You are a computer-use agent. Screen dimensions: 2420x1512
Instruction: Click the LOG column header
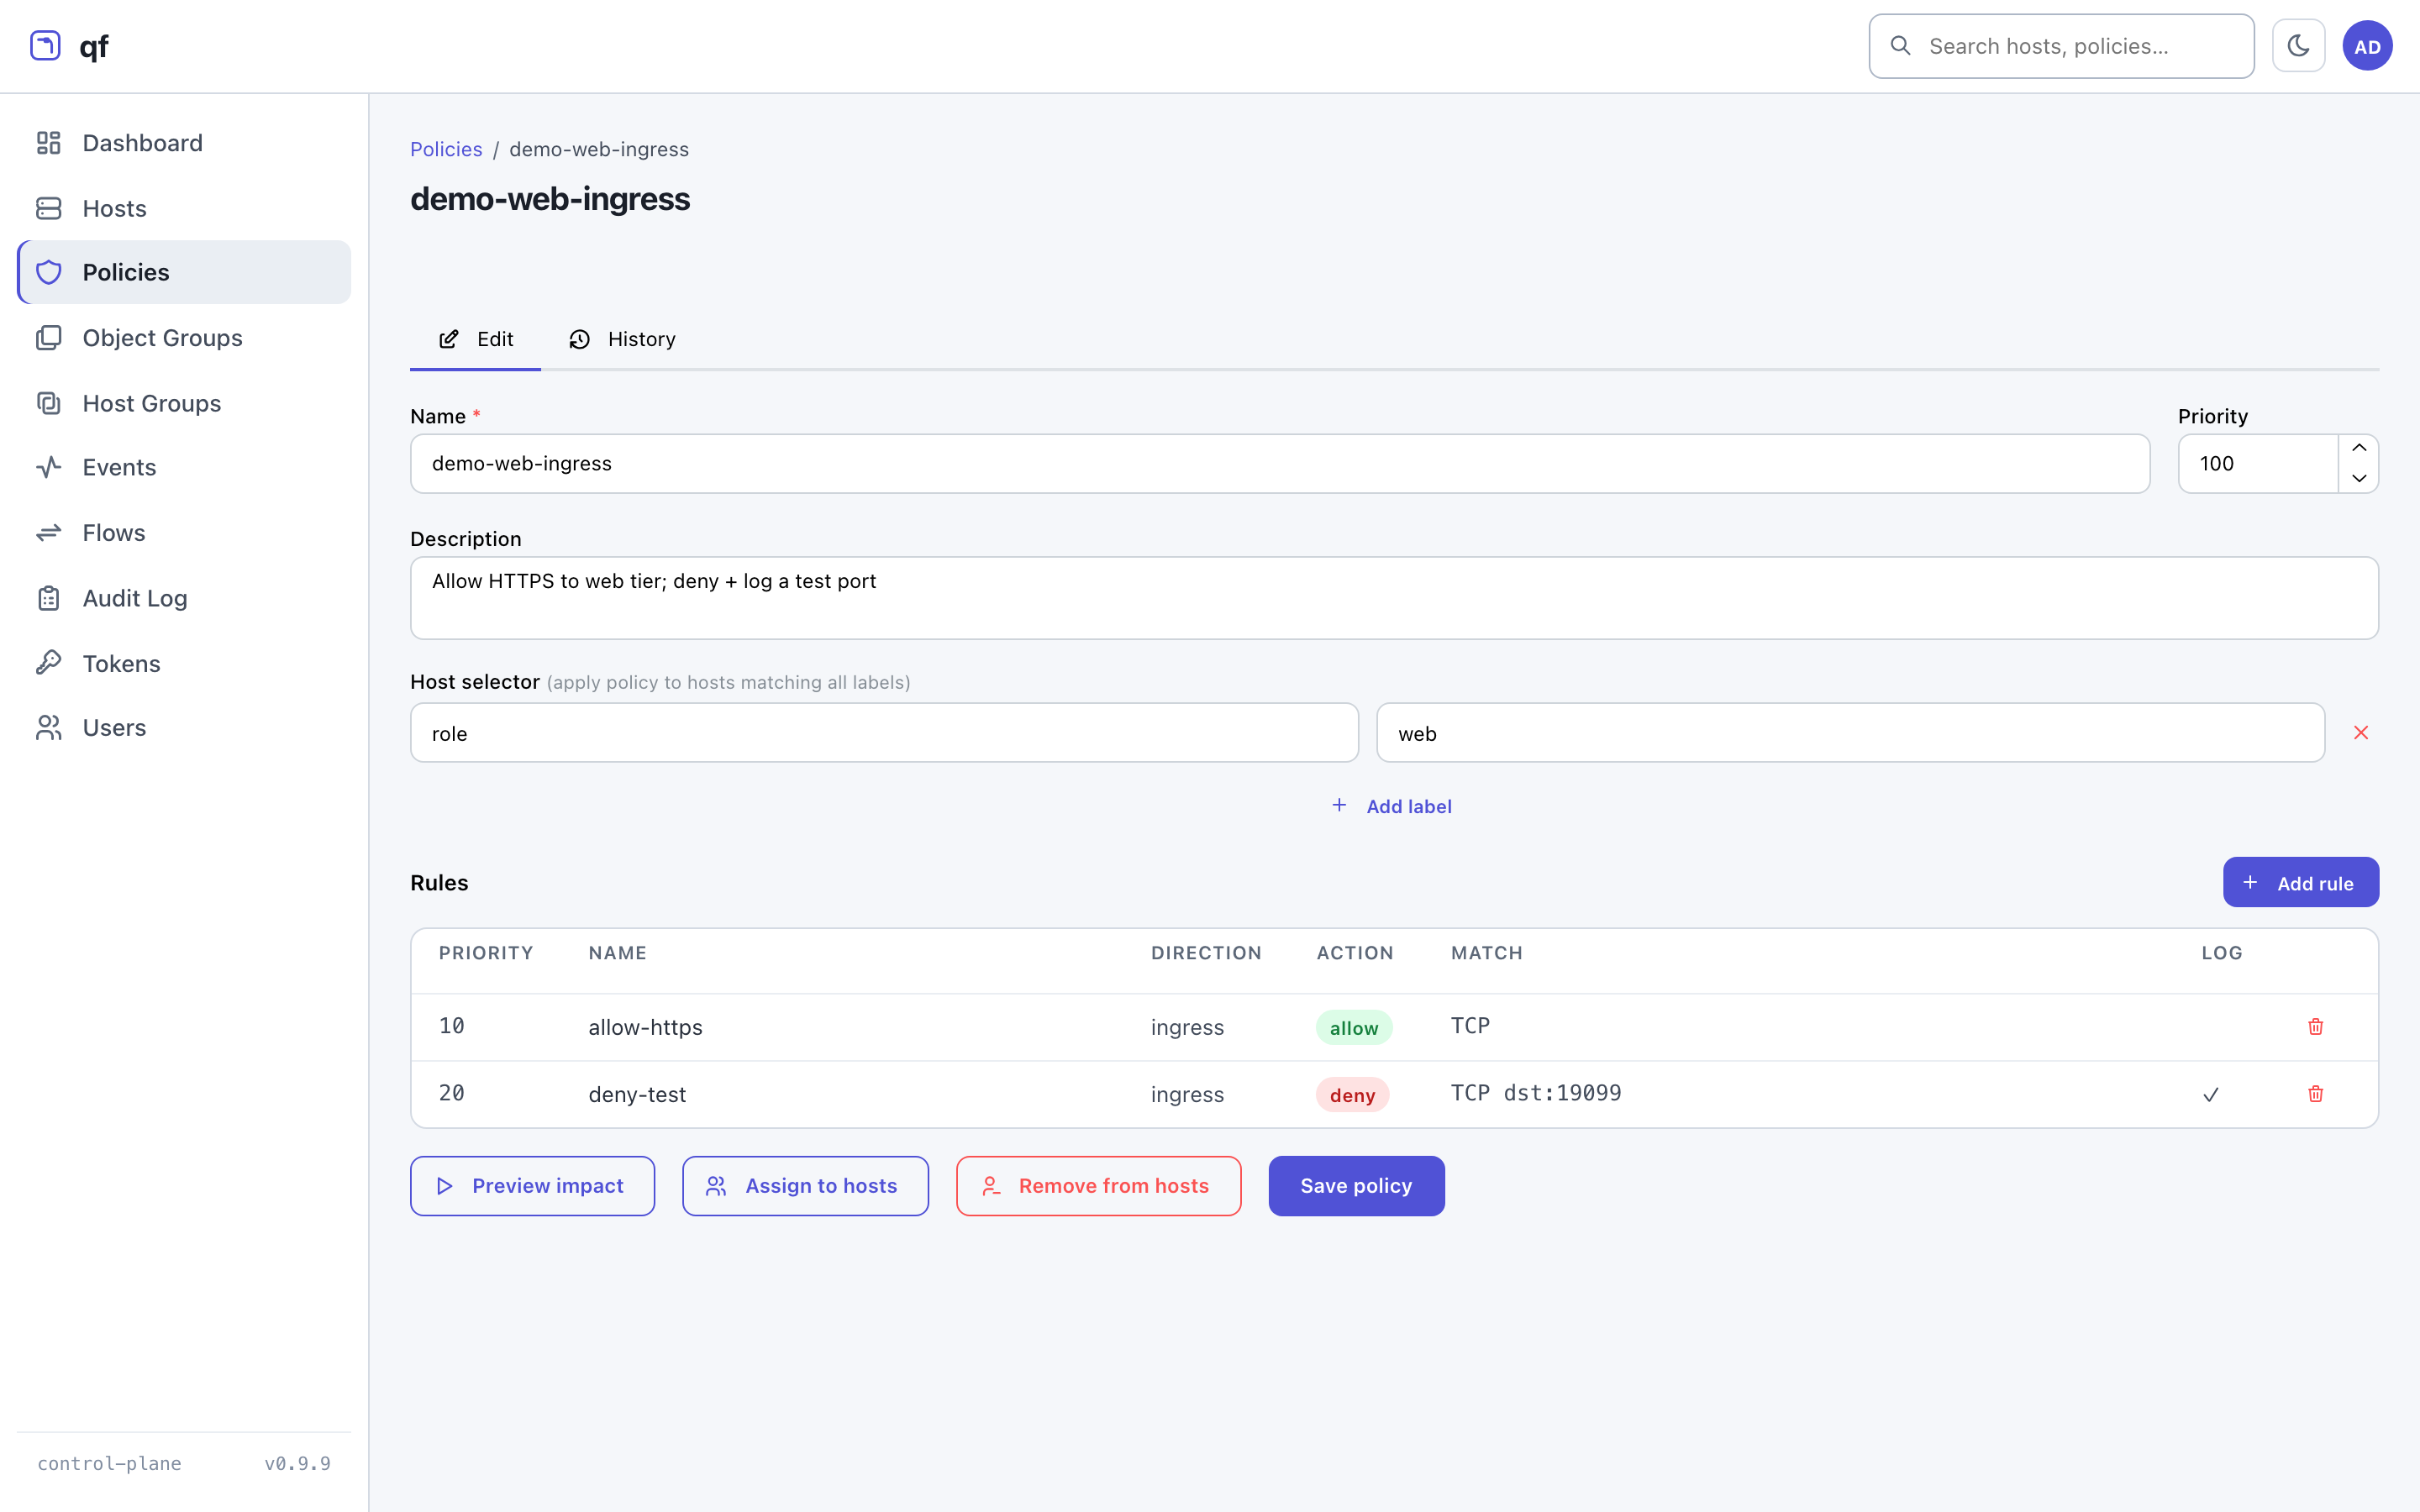pos(2221,953)
